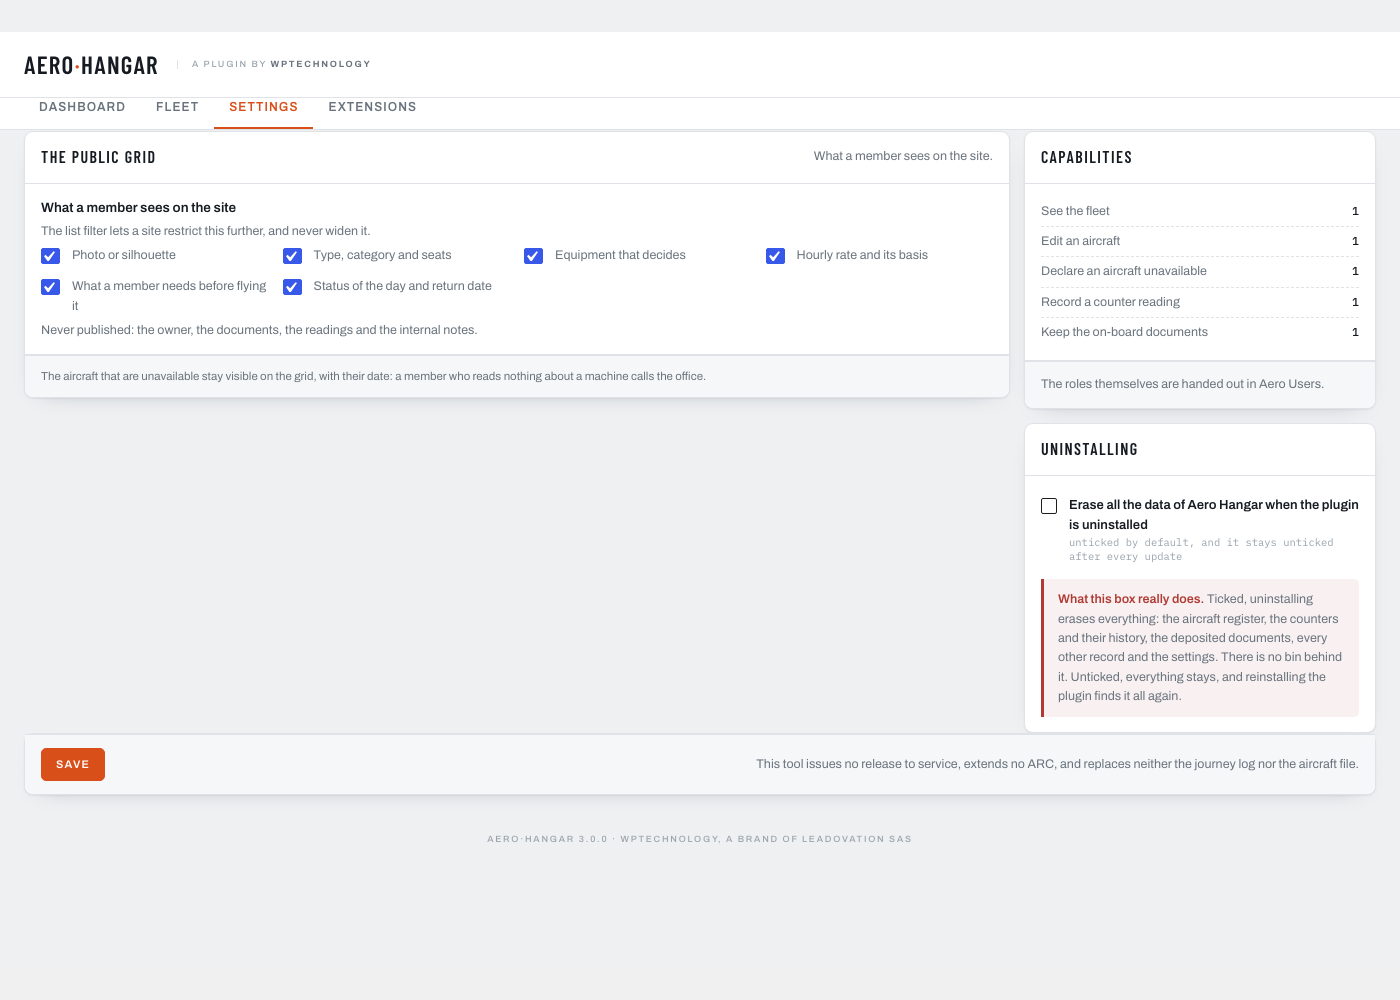
Task: Click 'Declare an aircraft unavailable' capability
Action: click(1200, 271)
